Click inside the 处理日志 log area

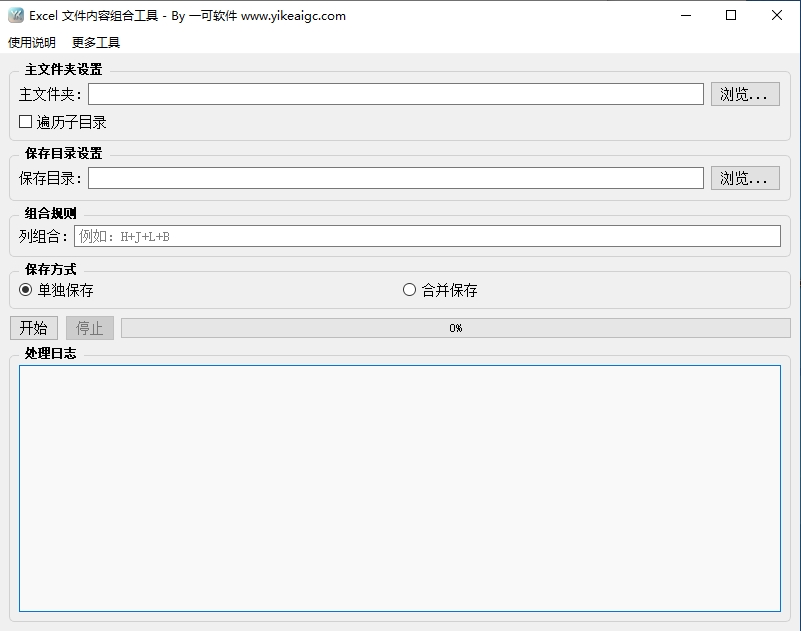400,488
